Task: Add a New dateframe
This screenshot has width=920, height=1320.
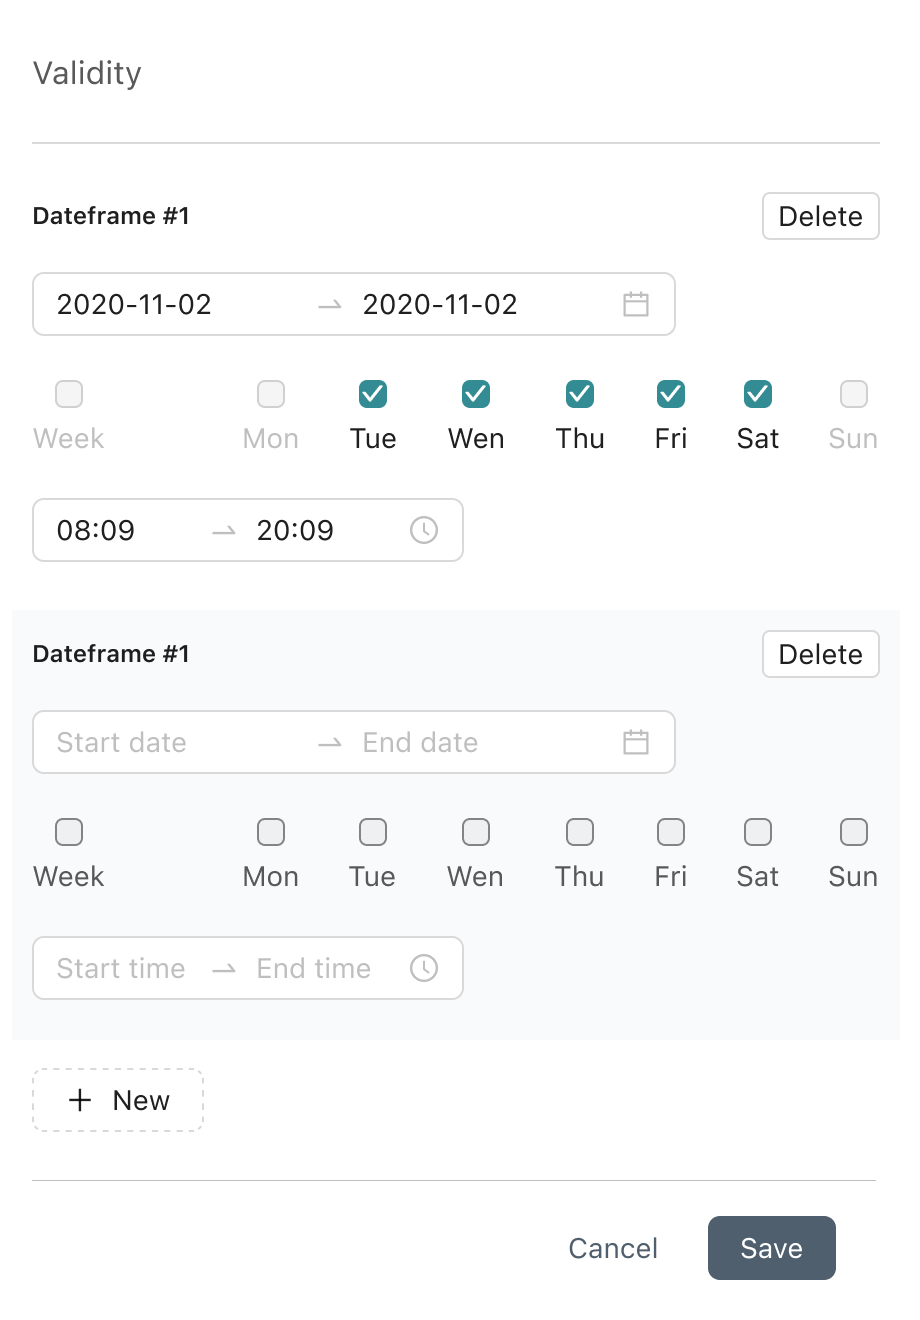Action: tap(118, 1100)
